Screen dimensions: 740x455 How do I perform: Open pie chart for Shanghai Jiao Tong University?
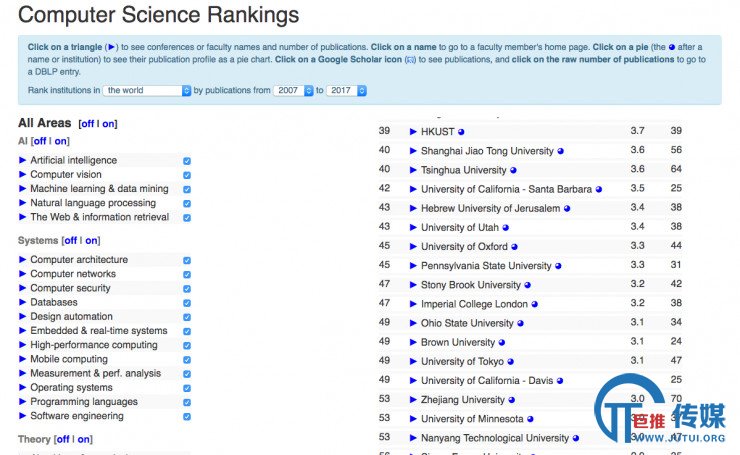click(560, 152)
